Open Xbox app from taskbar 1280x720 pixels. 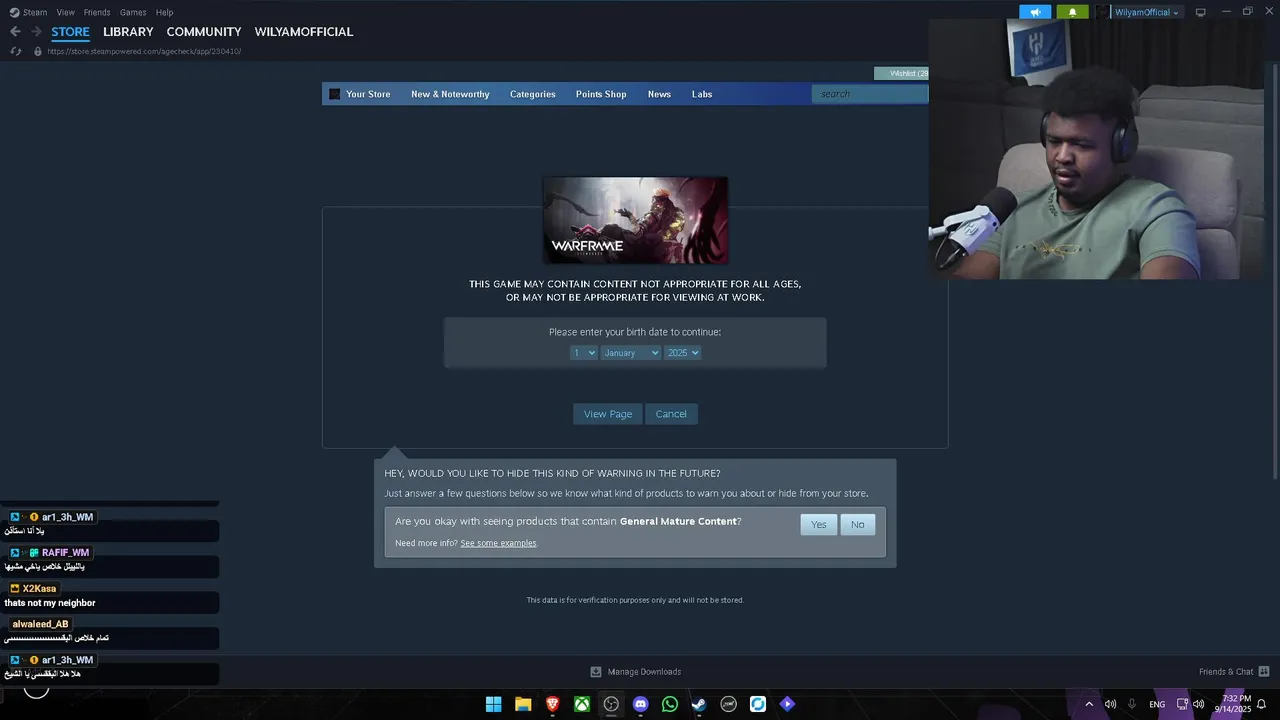pos(581,704)
